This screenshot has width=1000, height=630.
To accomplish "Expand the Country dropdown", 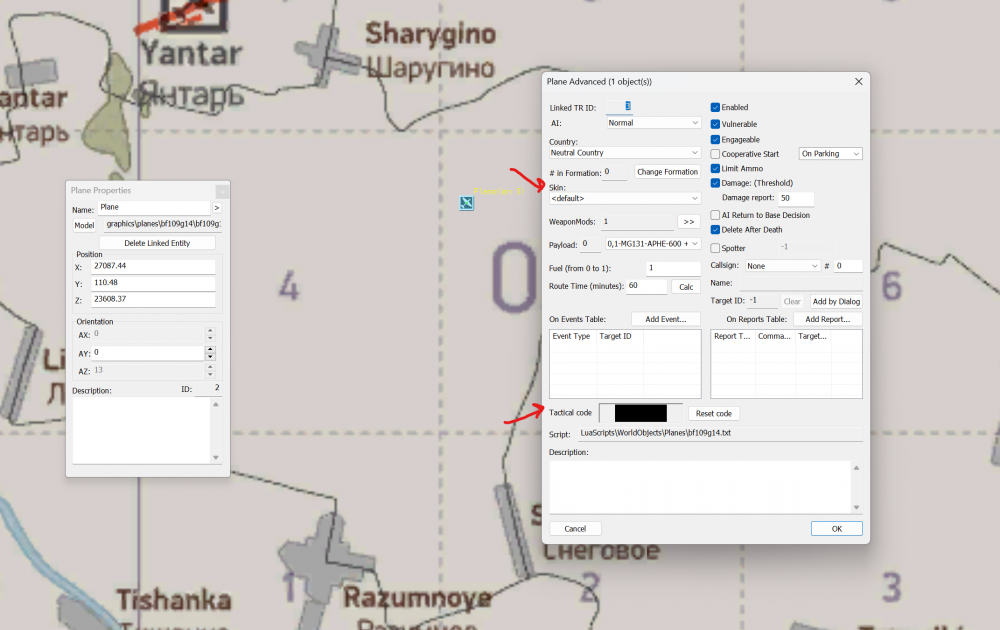I will tap(625, 153).
